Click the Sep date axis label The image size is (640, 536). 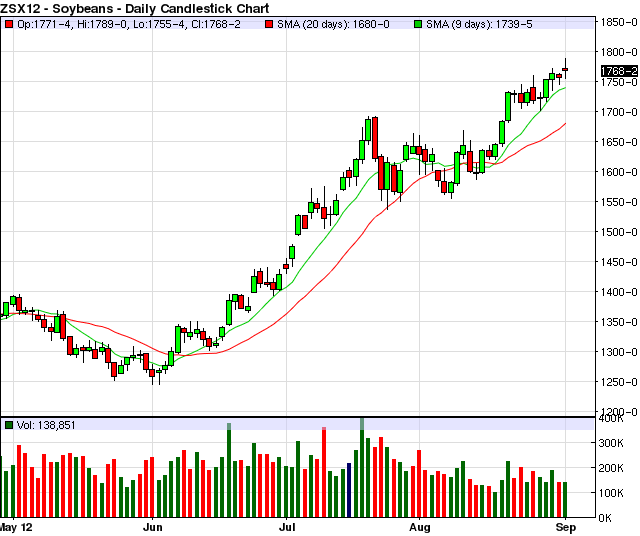pos(566,527)
